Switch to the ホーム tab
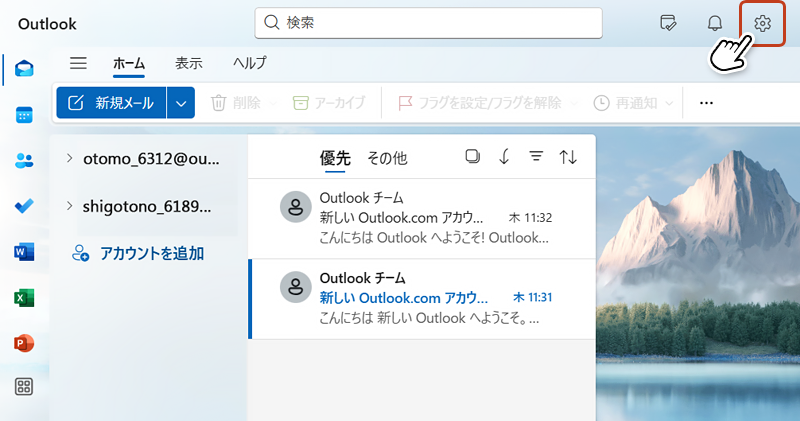Viewport: 800px width, 421px height. (x=129, y=63)
